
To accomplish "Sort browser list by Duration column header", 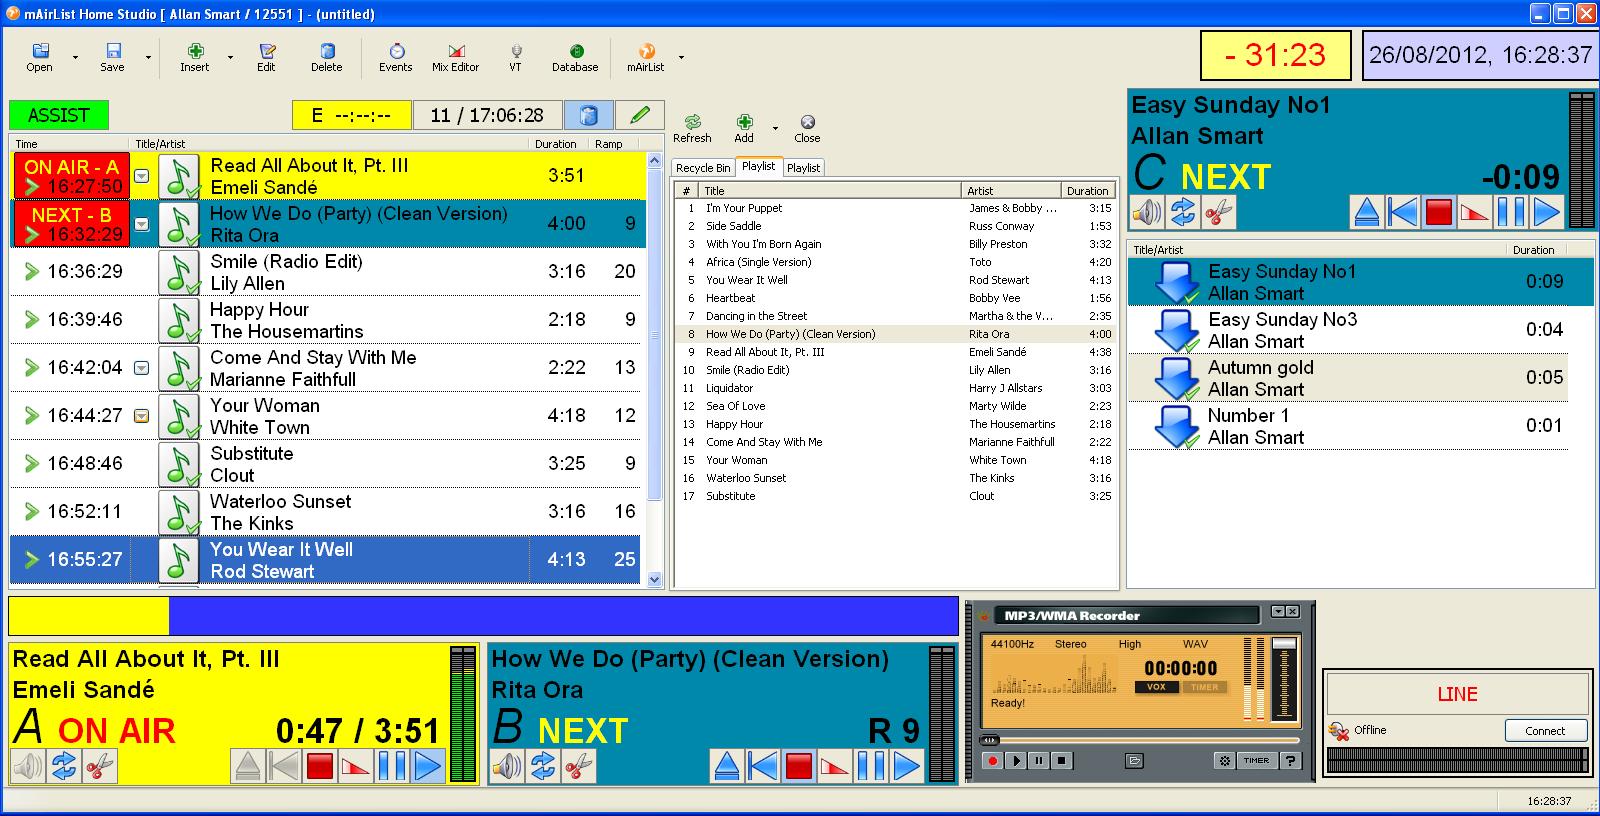I will [x=1088, y=190].
